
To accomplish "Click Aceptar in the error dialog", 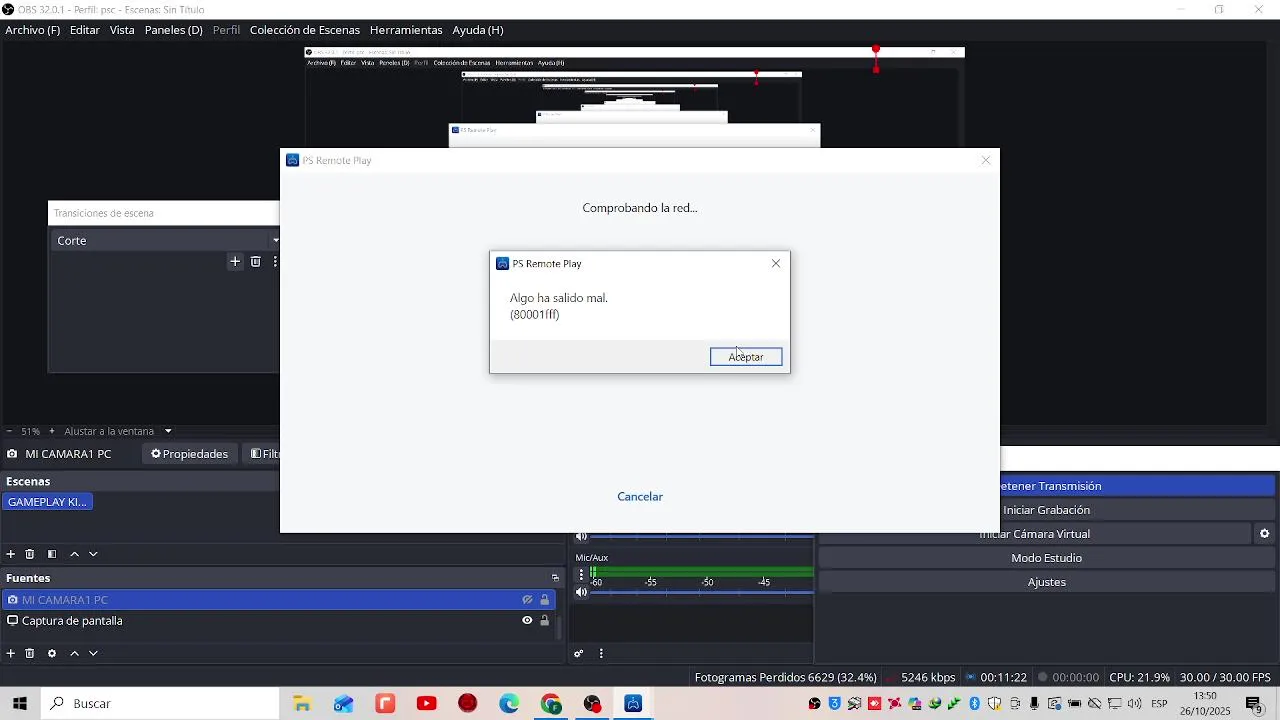I will 746,357.
